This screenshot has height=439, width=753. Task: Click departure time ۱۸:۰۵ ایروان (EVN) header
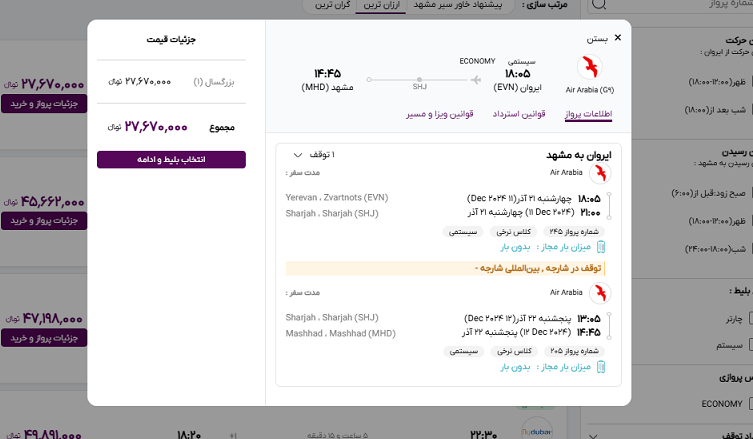click(x=517, y=80)
